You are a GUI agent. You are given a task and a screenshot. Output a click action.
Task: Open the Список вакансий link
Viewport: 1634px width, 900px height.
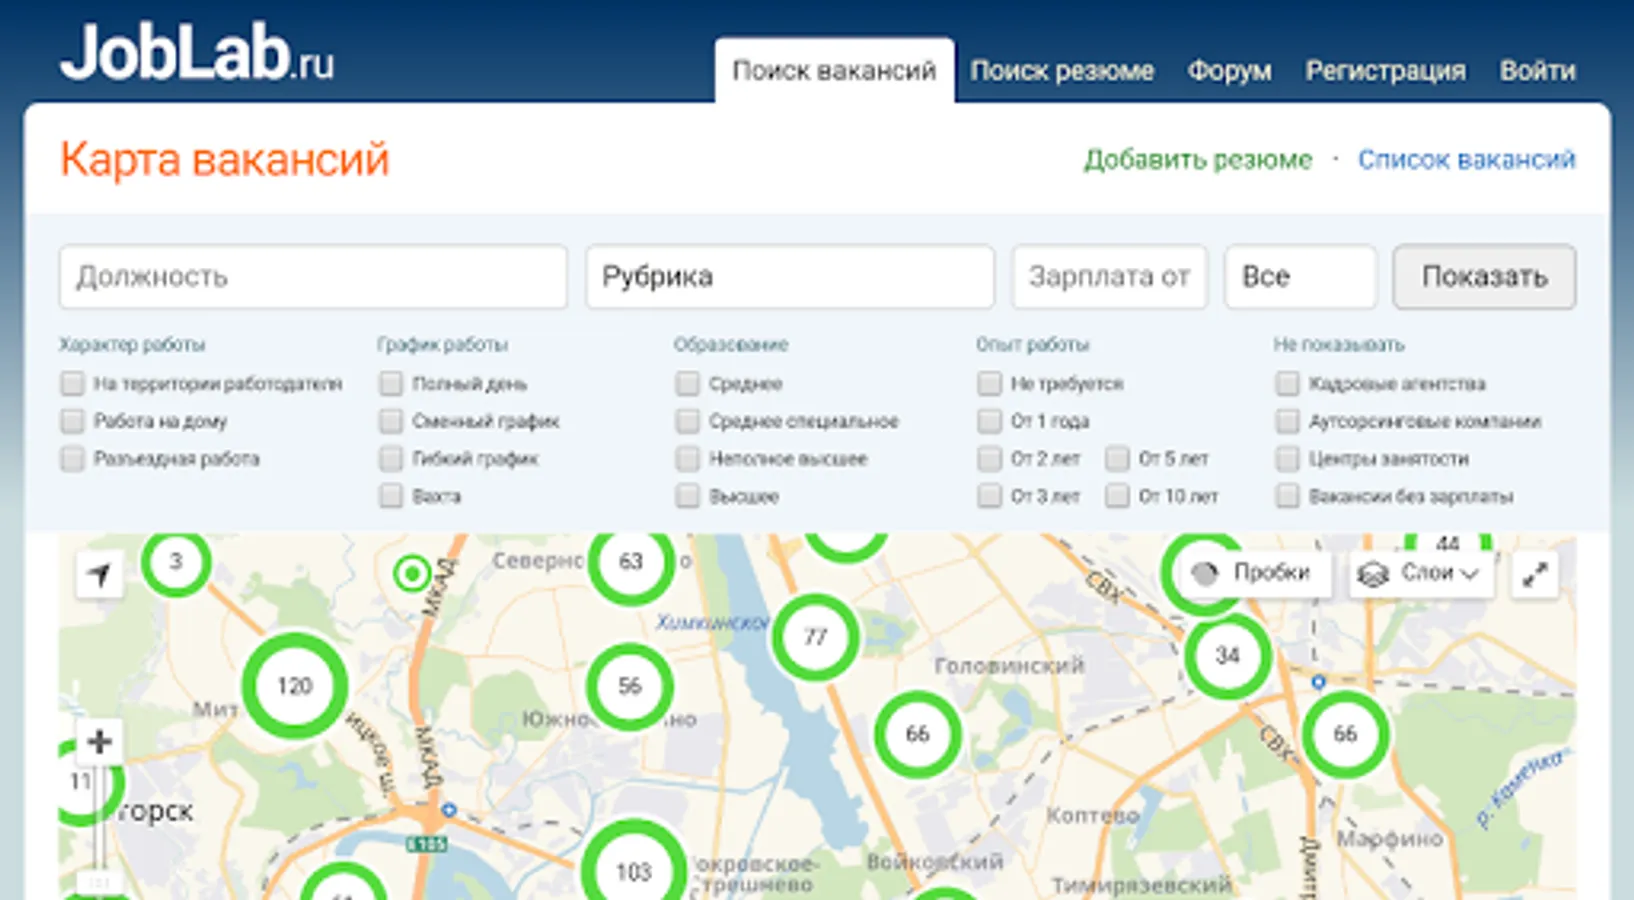tap(1466, 159)
